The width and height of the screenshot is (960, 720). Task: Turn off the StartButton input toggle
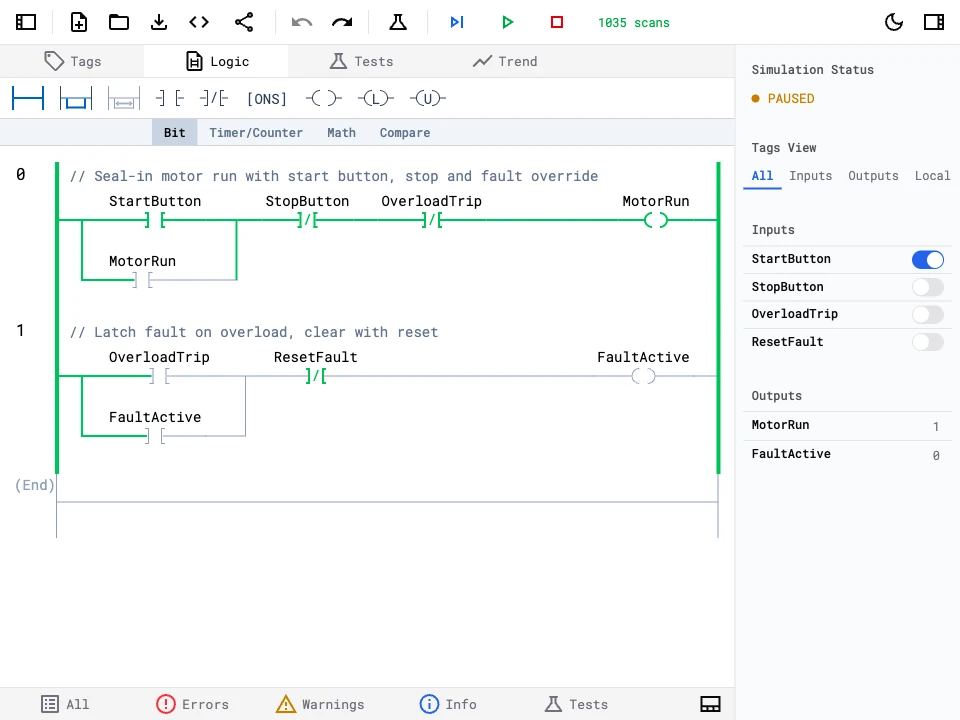tap(927, 259)
